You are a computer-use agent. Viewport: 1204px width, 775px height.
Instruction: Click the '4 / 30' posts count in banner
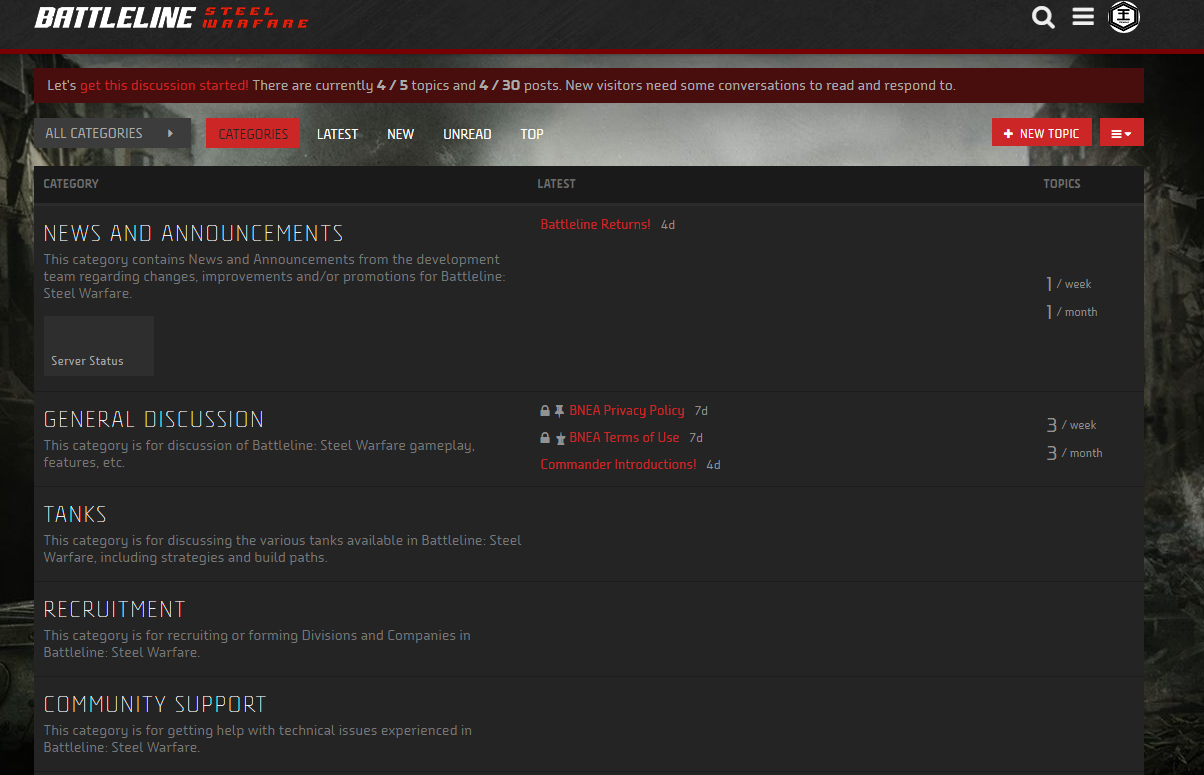pos(500,86)
